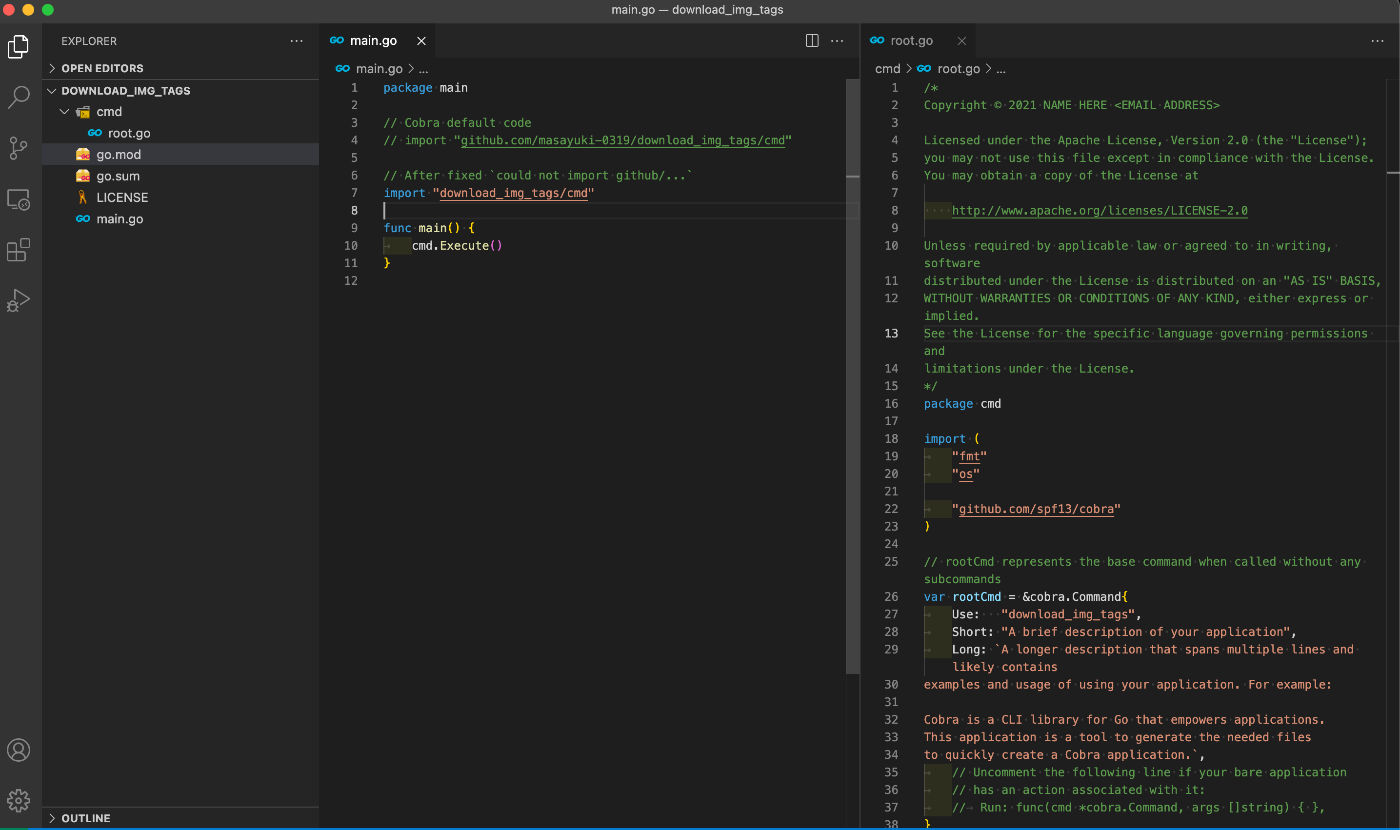Expand the Open Editors section

coord(180,68)
